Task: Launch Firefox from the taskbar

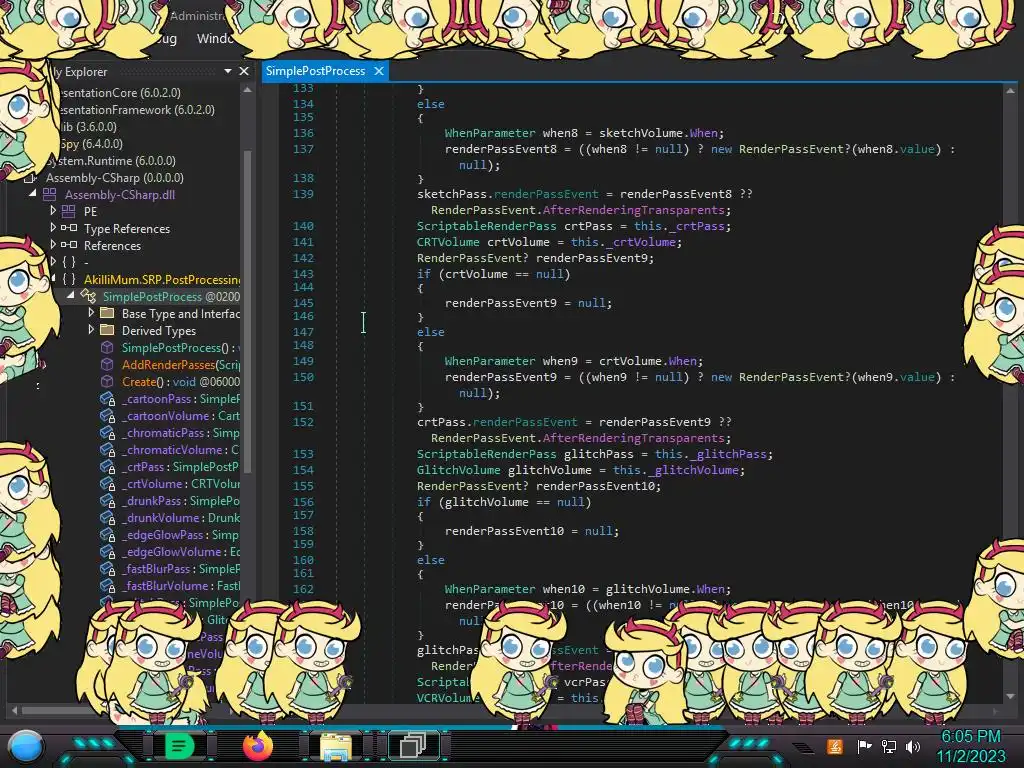Action: (257, 746)
